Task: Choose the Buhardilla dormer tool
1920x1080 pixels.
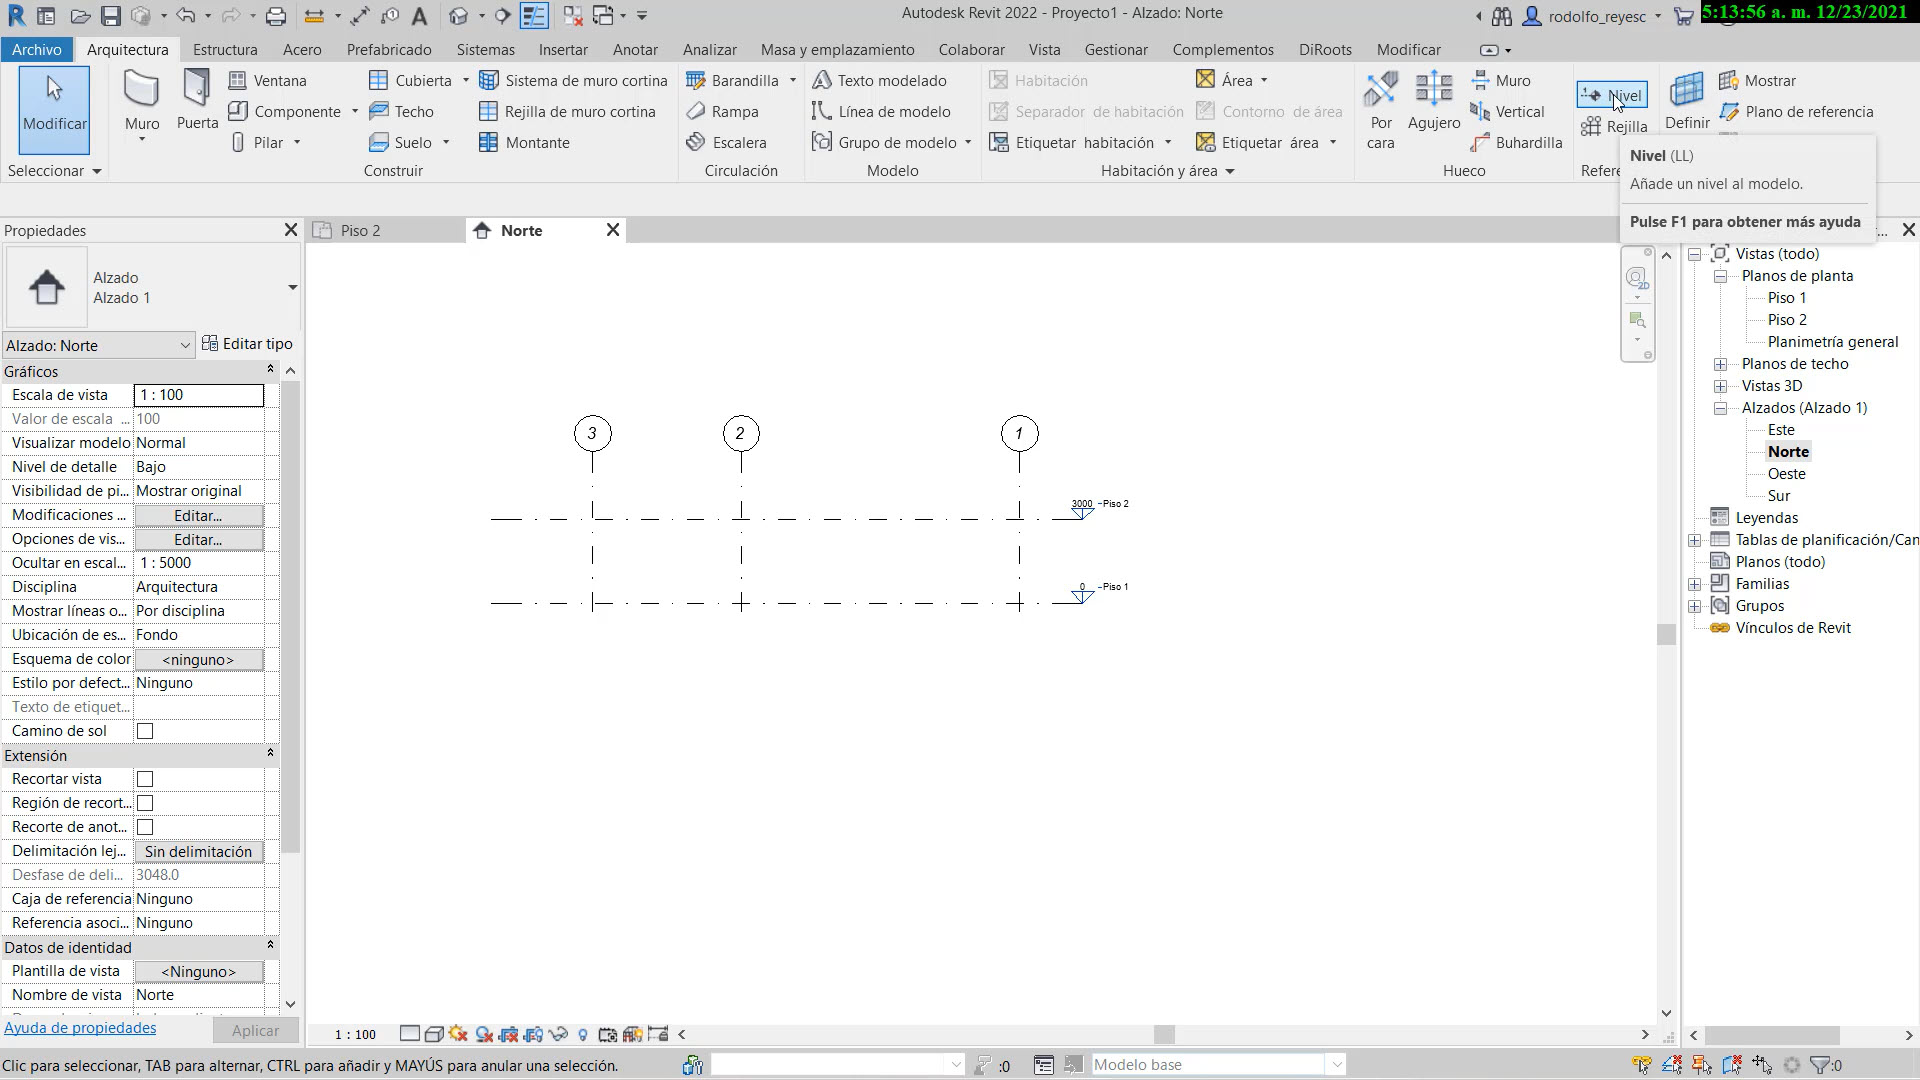Action: (x=1516, y=142)
